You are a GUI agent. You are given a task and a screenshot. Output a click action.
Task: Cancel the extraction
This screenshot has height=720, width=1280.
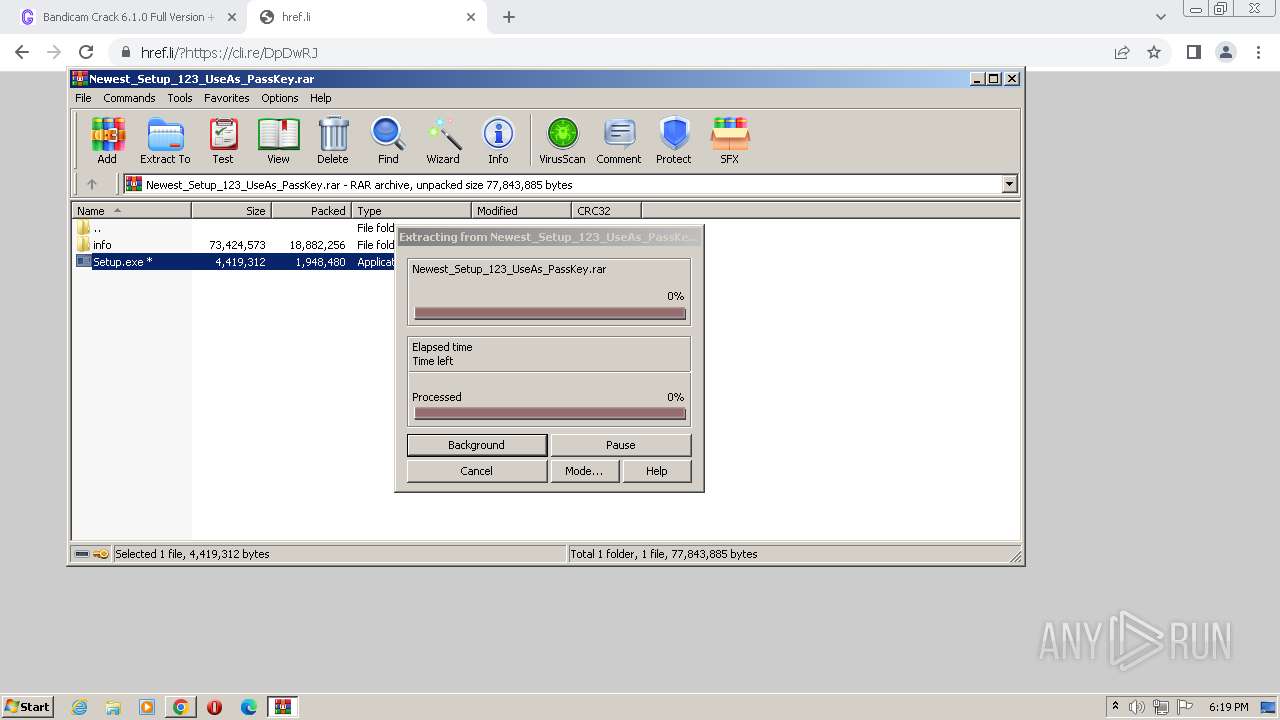[477, 471]
